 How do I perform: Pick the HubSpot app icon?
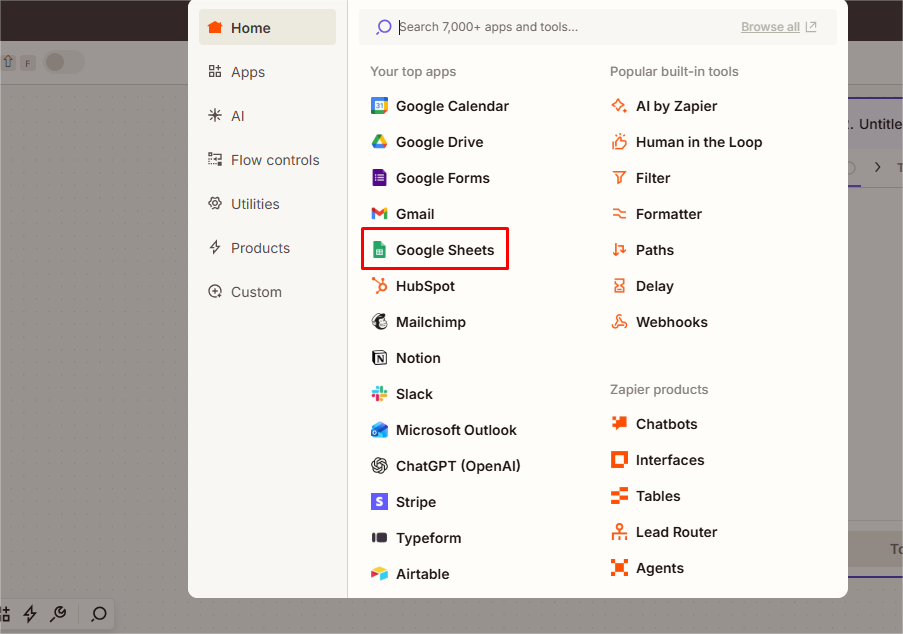(379, 286)
